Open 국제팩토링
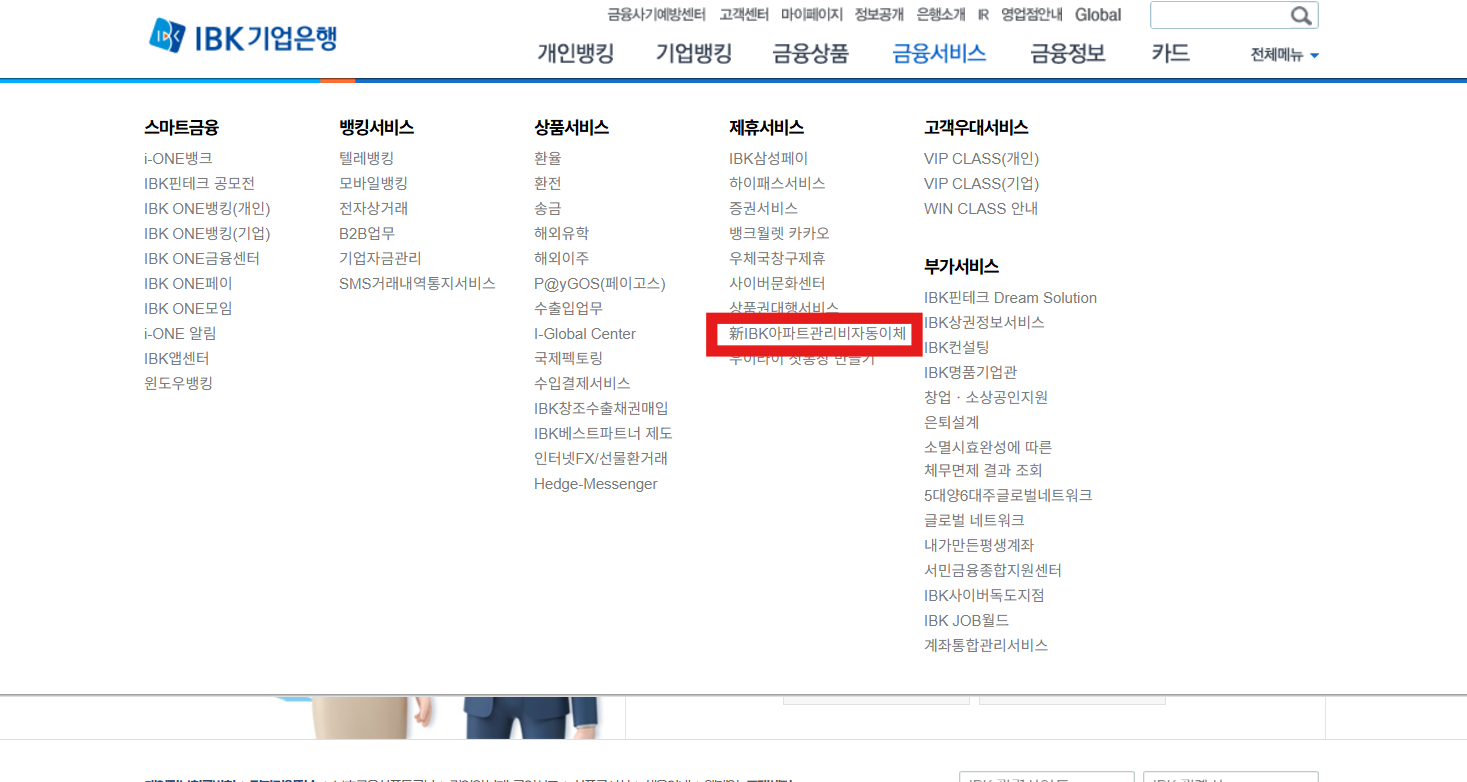 point(568,358)
